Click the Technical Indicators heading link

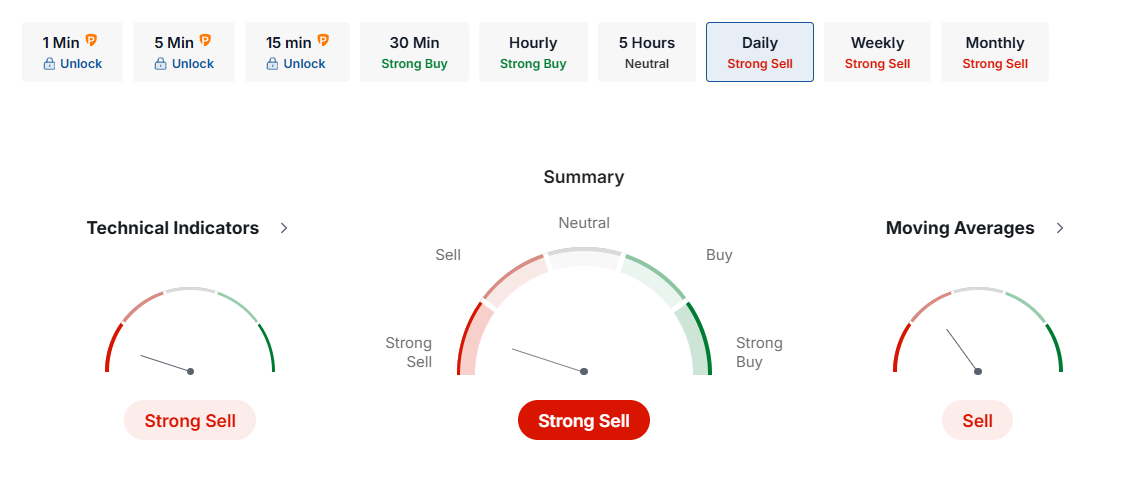pos(173,228)
